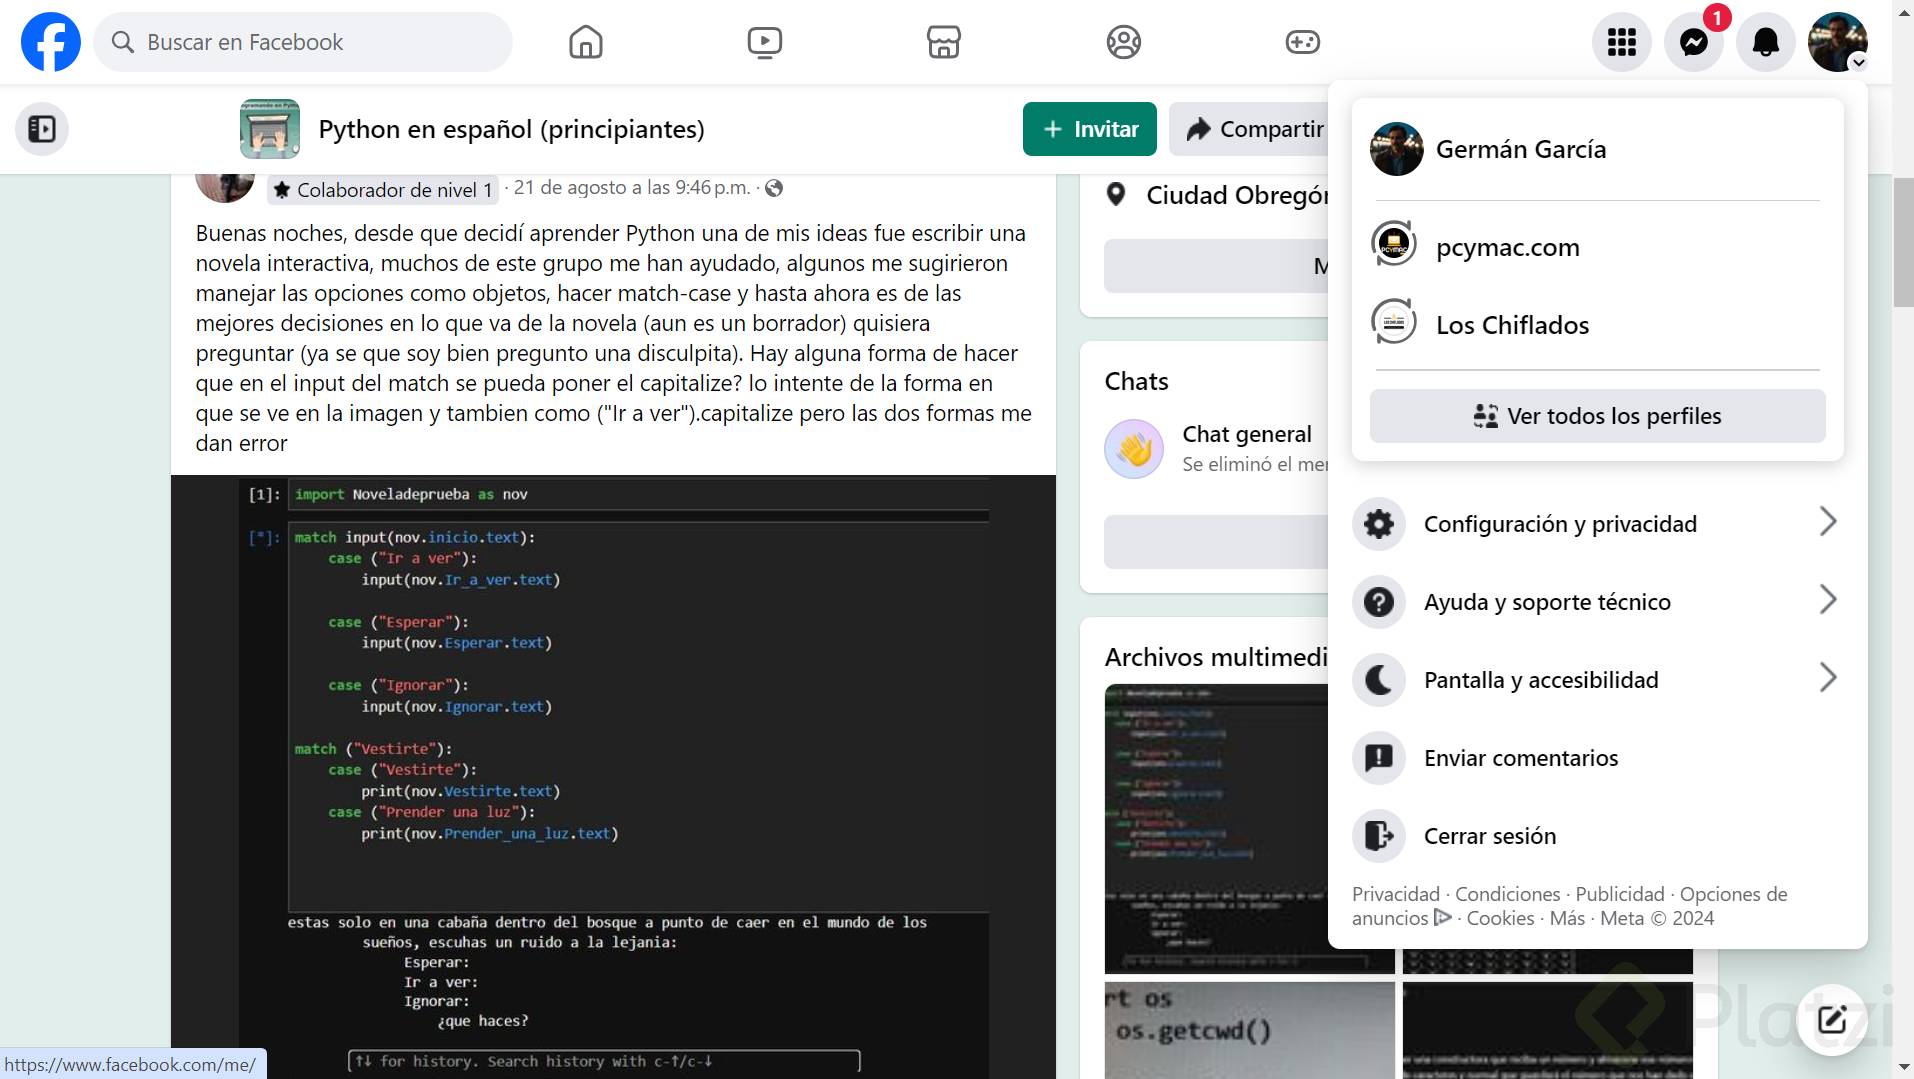Screen dimensions: 1914x1079
Task: Open the Privacidad footer link
Action: coord(1396,894)
